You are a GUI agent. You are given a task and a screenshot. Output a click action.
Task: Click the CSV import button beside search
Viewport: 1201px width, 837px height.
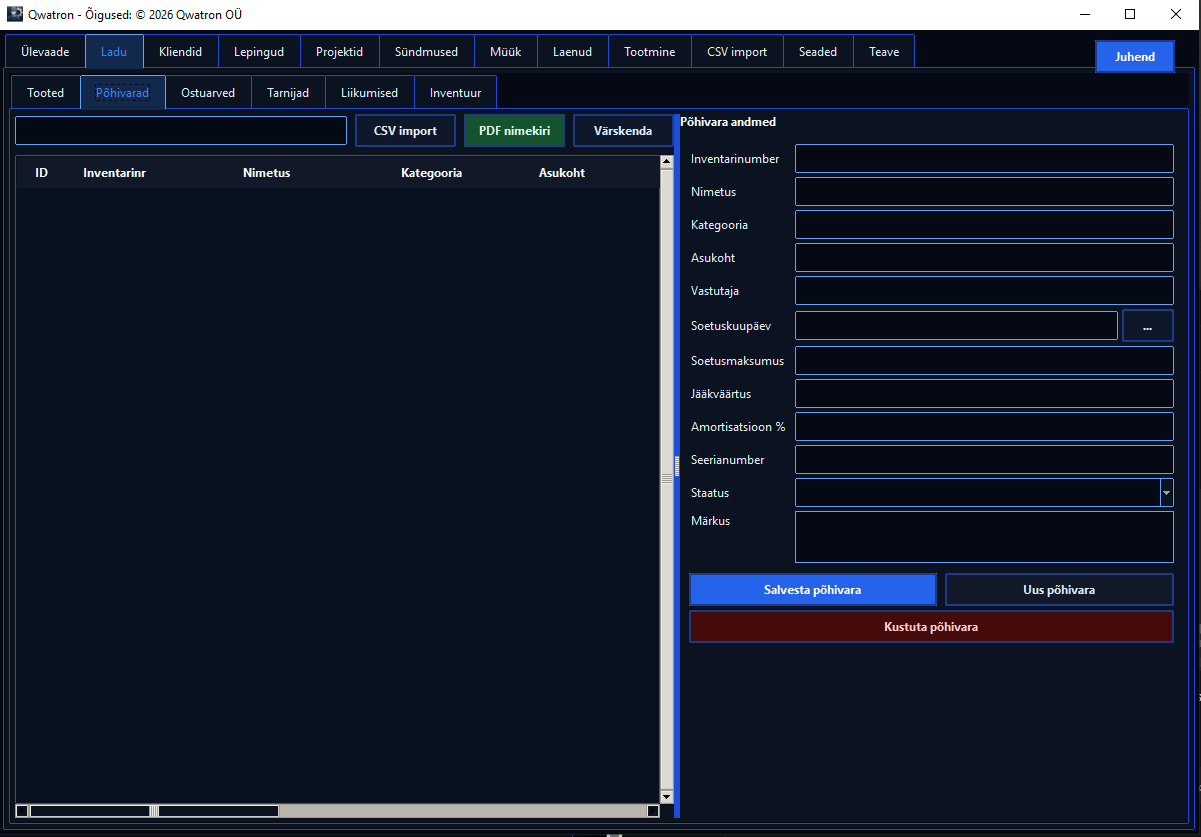coord(405,131)
